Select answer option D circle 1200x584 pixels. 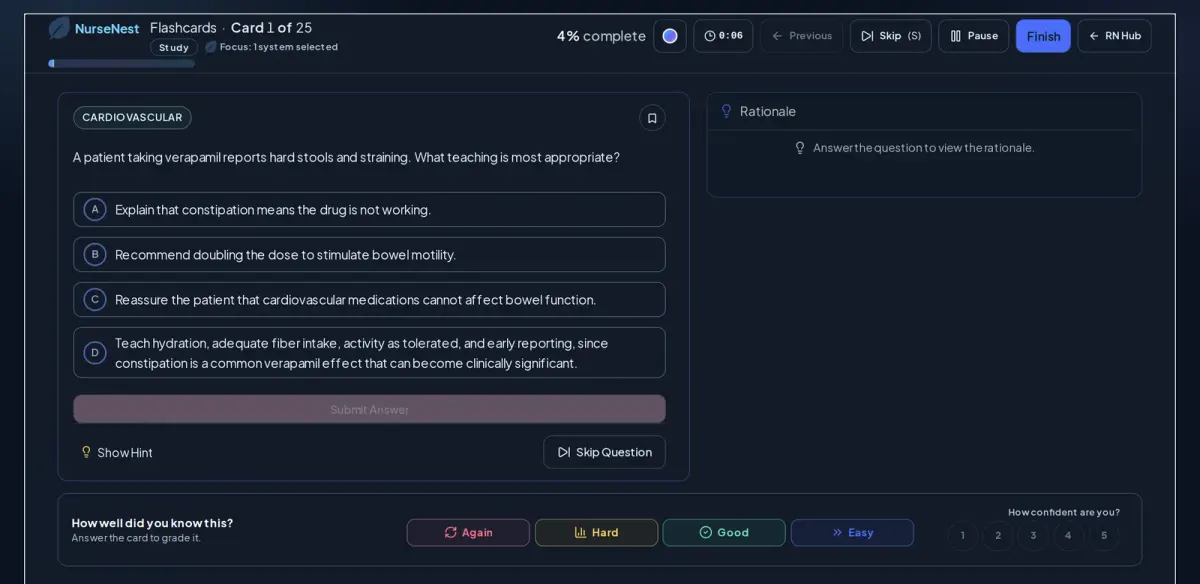point(95,353)
